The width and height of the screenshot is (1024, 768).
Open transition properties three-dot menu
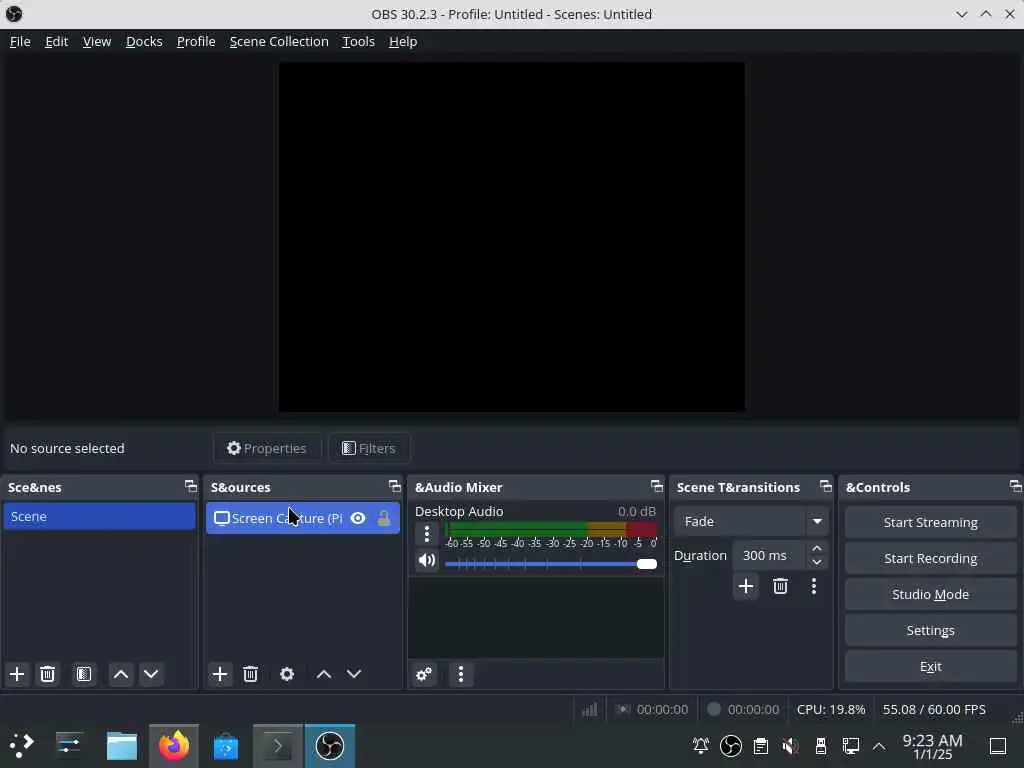pos(814,586)
